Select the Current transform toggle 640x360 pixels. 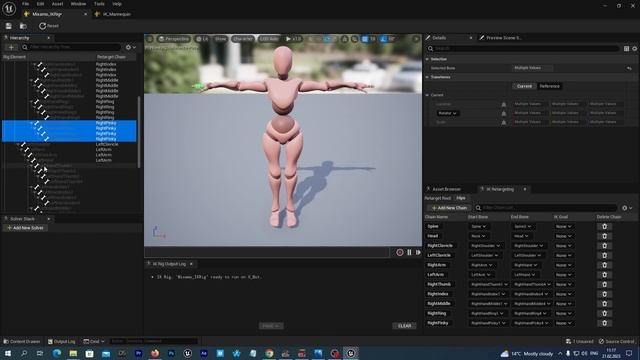pos(524,86)
